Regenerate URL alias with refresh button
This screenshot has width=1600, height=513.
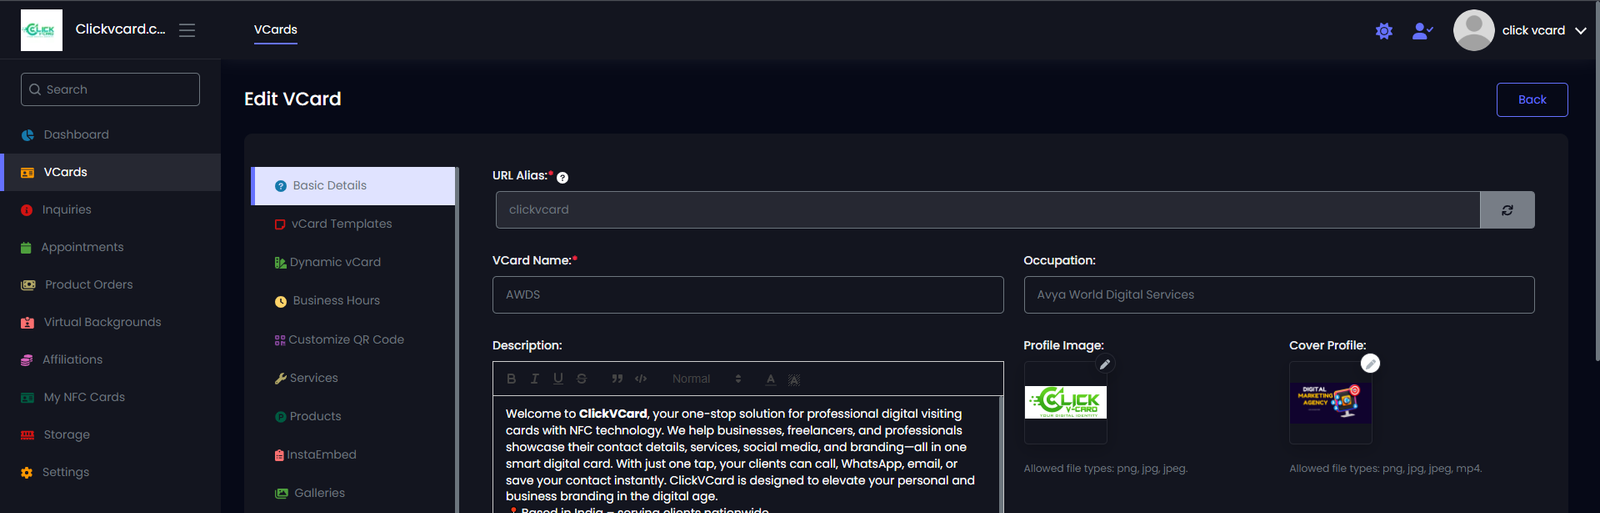pyautogui.click(x=1507, y=210)
